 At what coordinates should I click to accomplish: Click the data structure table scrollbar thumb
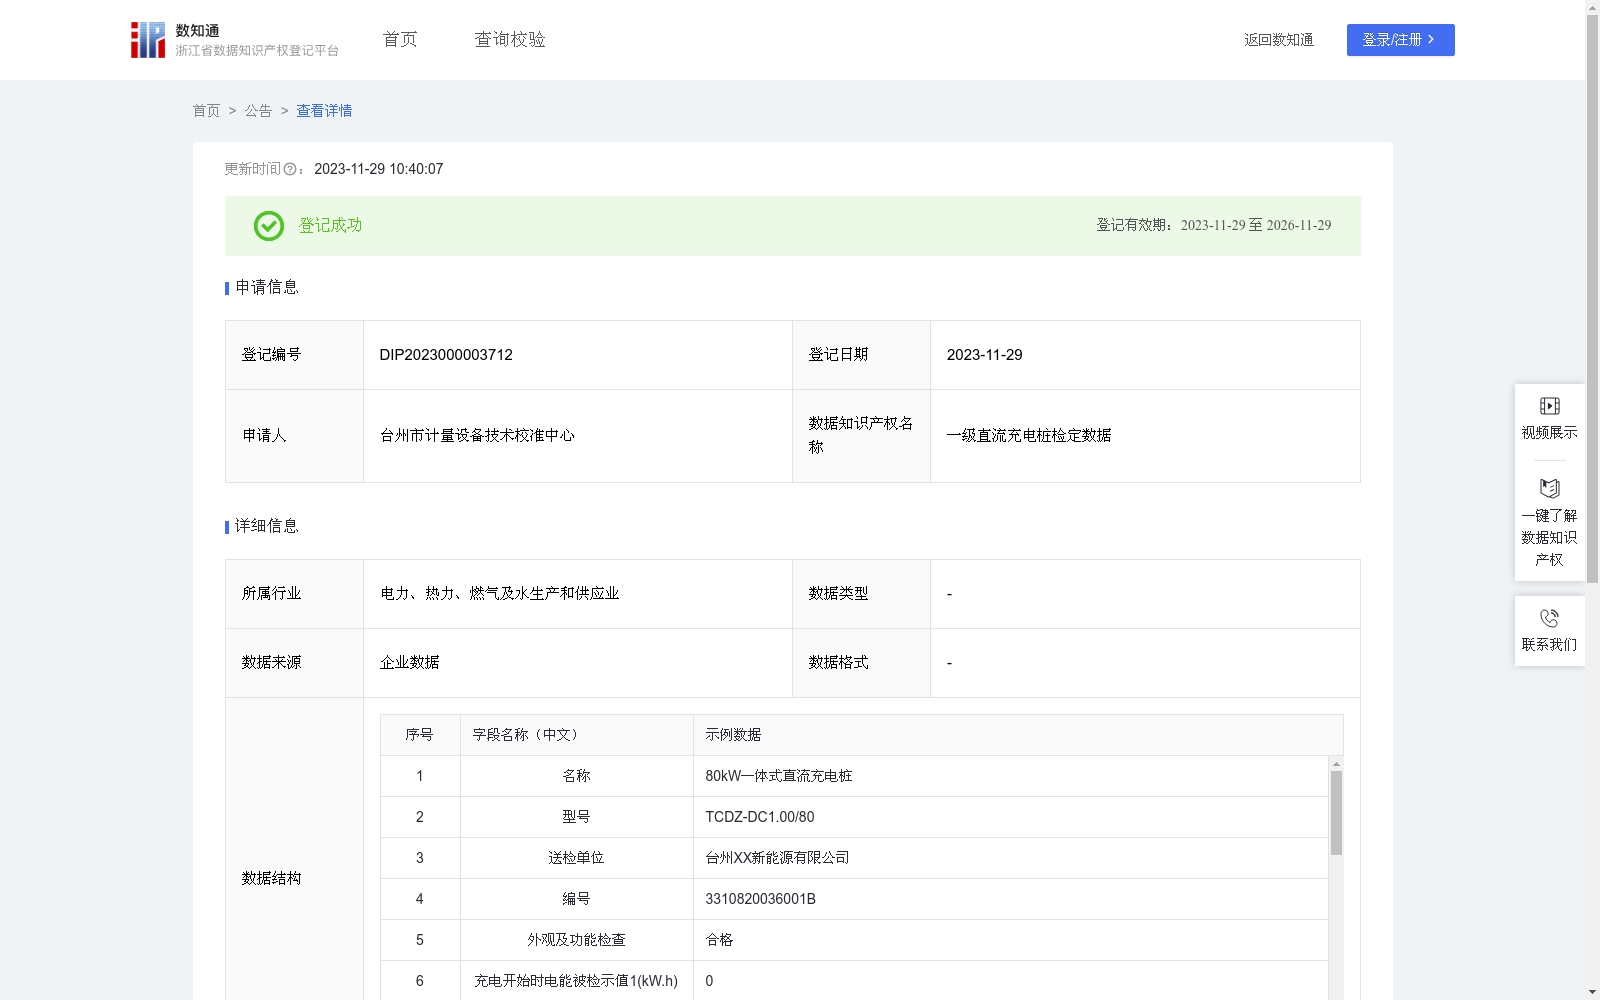tap(1336, 813)
